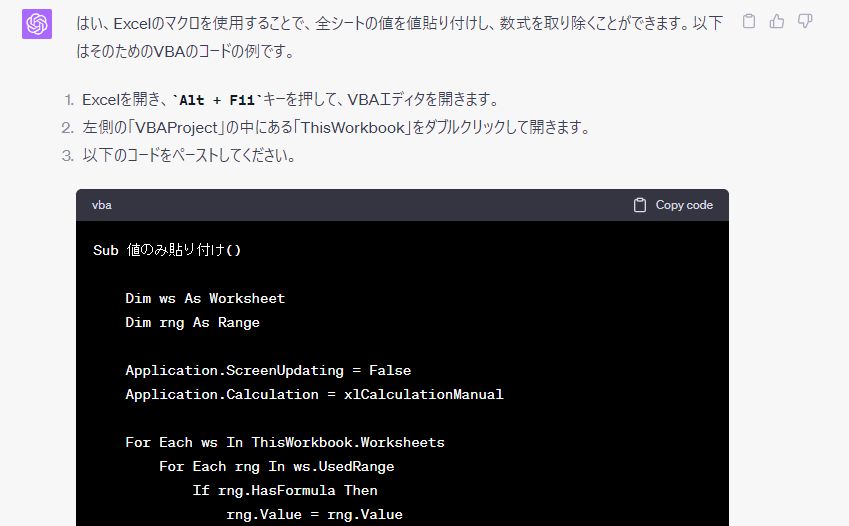Click the For Each rng In ws.UsedRange line
Screen dimensions: 849x526
click(276, 466)
